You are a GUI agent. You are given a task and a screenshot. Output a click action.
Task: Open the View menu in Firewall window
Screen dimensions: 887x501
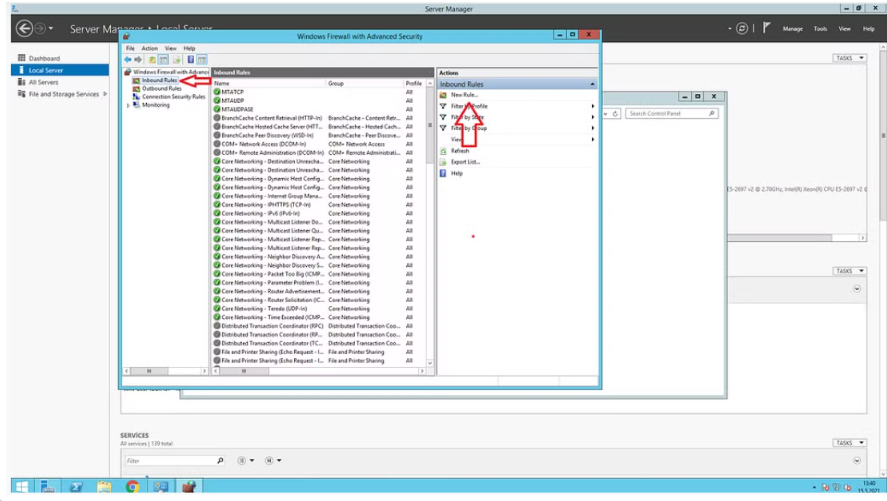click(x=170, y=49)
